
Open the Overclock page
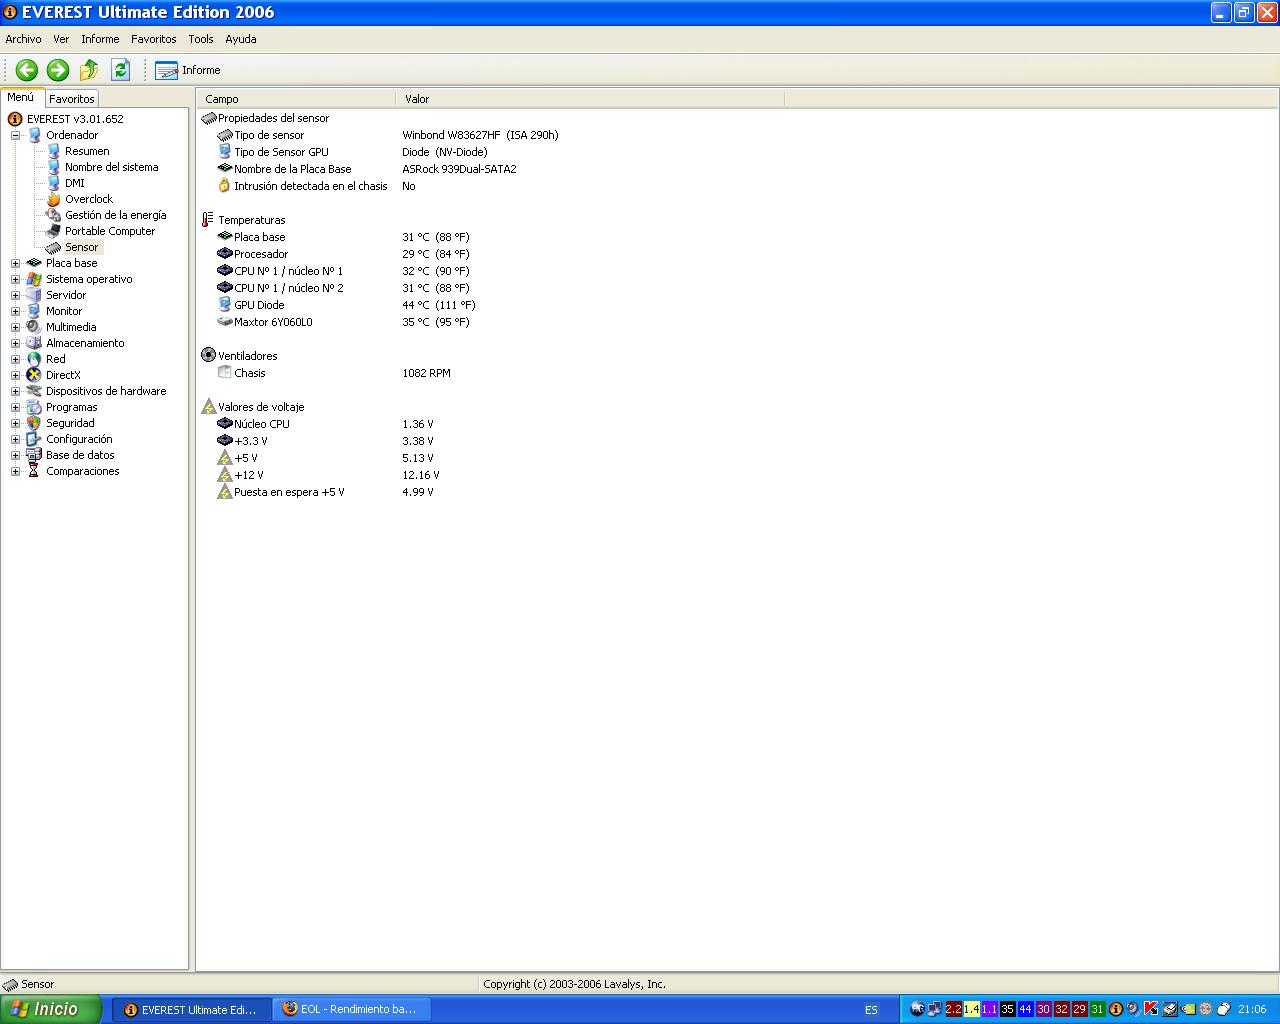[89, 199]
